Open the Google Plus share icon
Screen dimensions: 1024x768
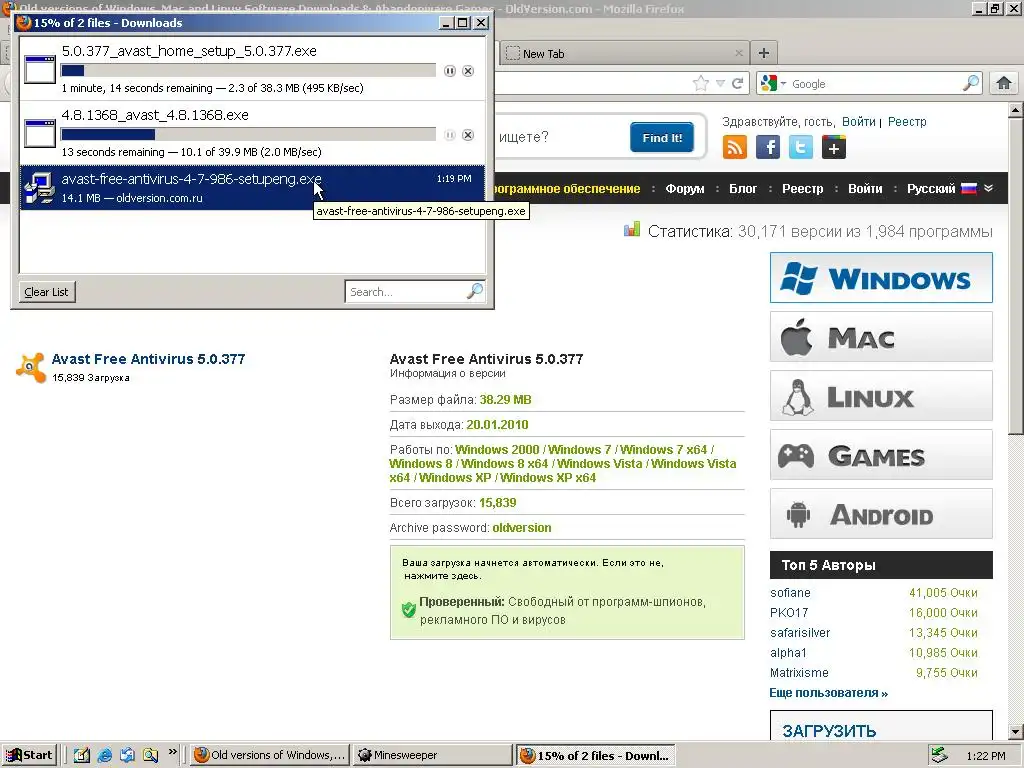[834, 147]
